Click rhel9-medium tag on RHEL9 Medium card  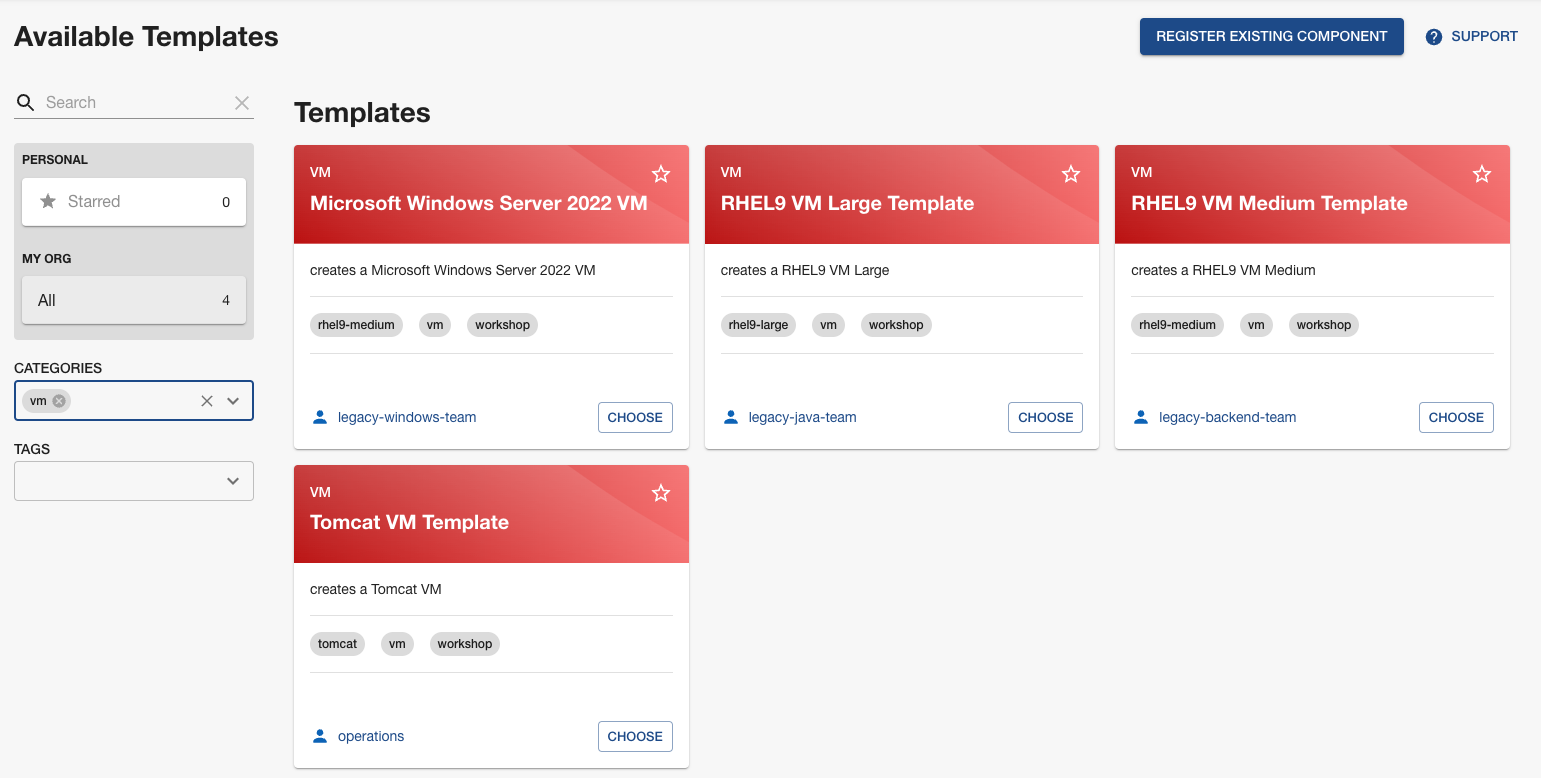pyautogui.click(x=1177, y=325)
